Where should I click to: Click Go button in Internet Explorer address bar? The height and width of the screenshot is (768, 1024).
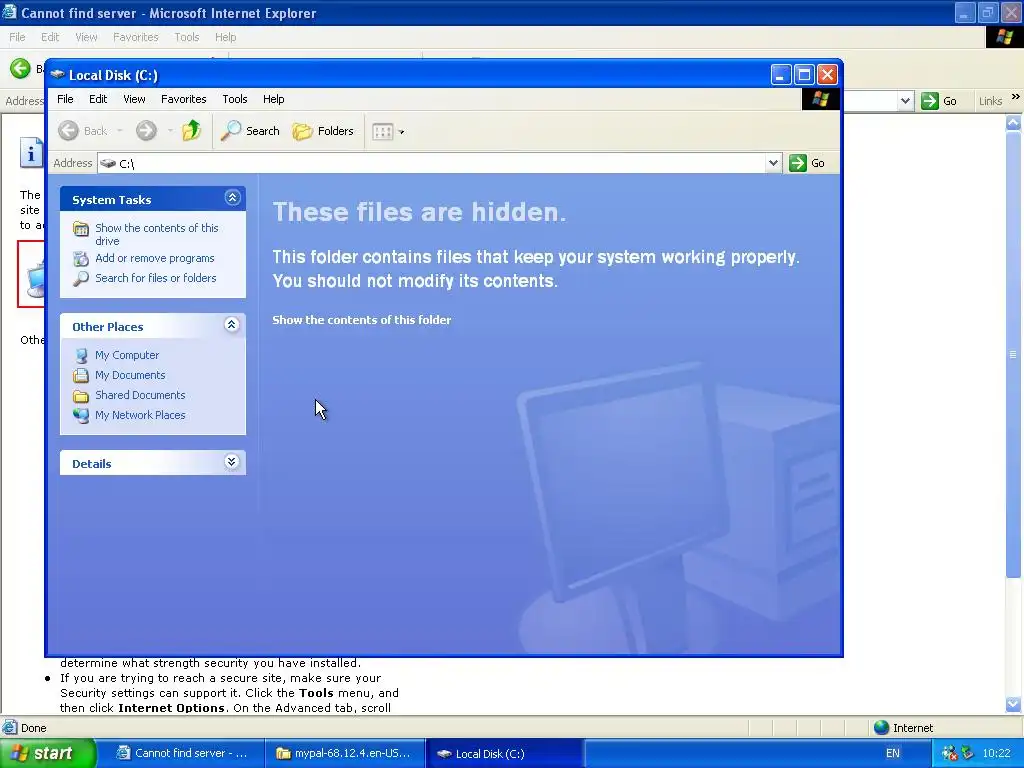point(938,101)
